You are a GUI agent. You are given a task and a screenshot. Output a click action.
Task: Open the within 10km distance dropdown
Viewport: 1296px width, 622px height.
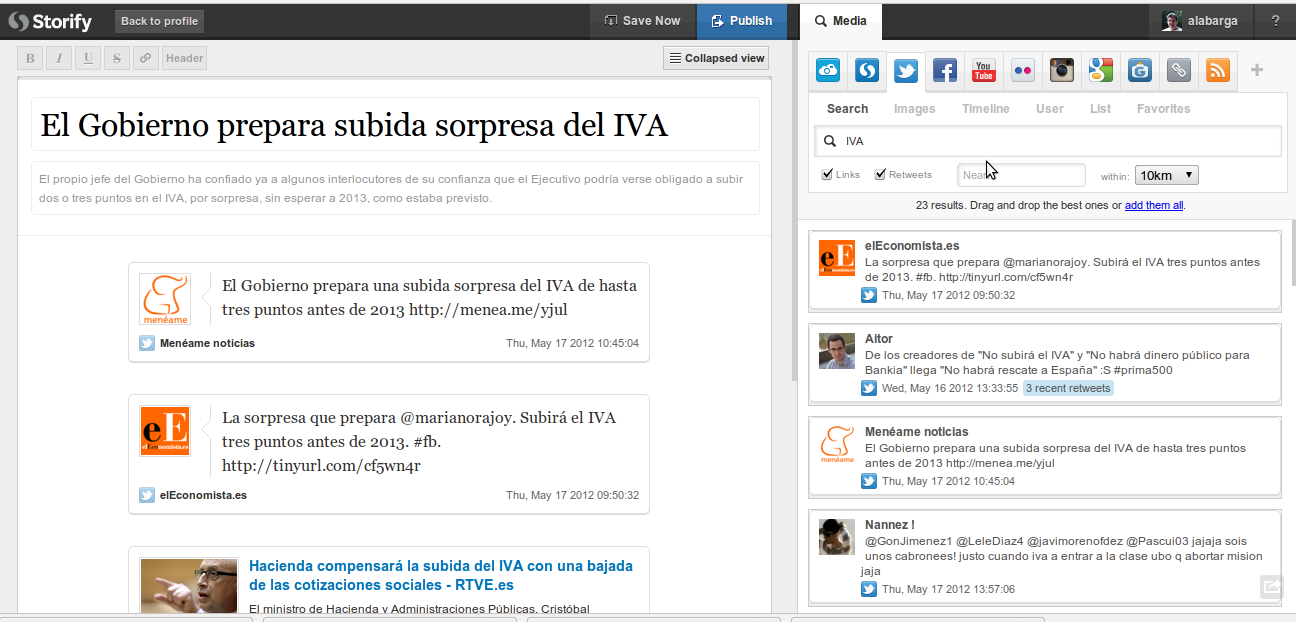point(1166,175)
